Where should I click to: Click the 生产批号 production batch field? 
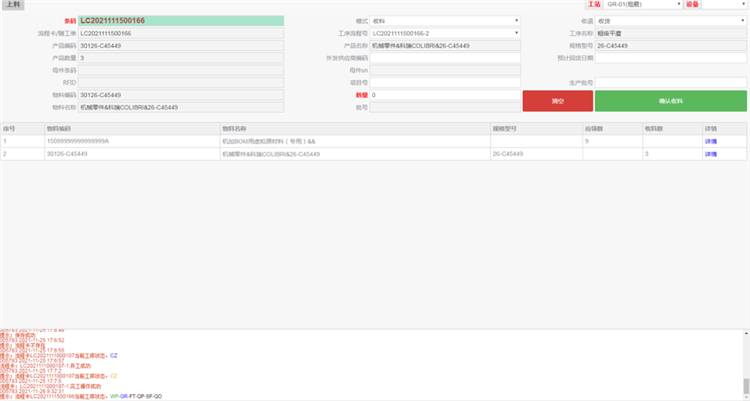tap(670, 82)
